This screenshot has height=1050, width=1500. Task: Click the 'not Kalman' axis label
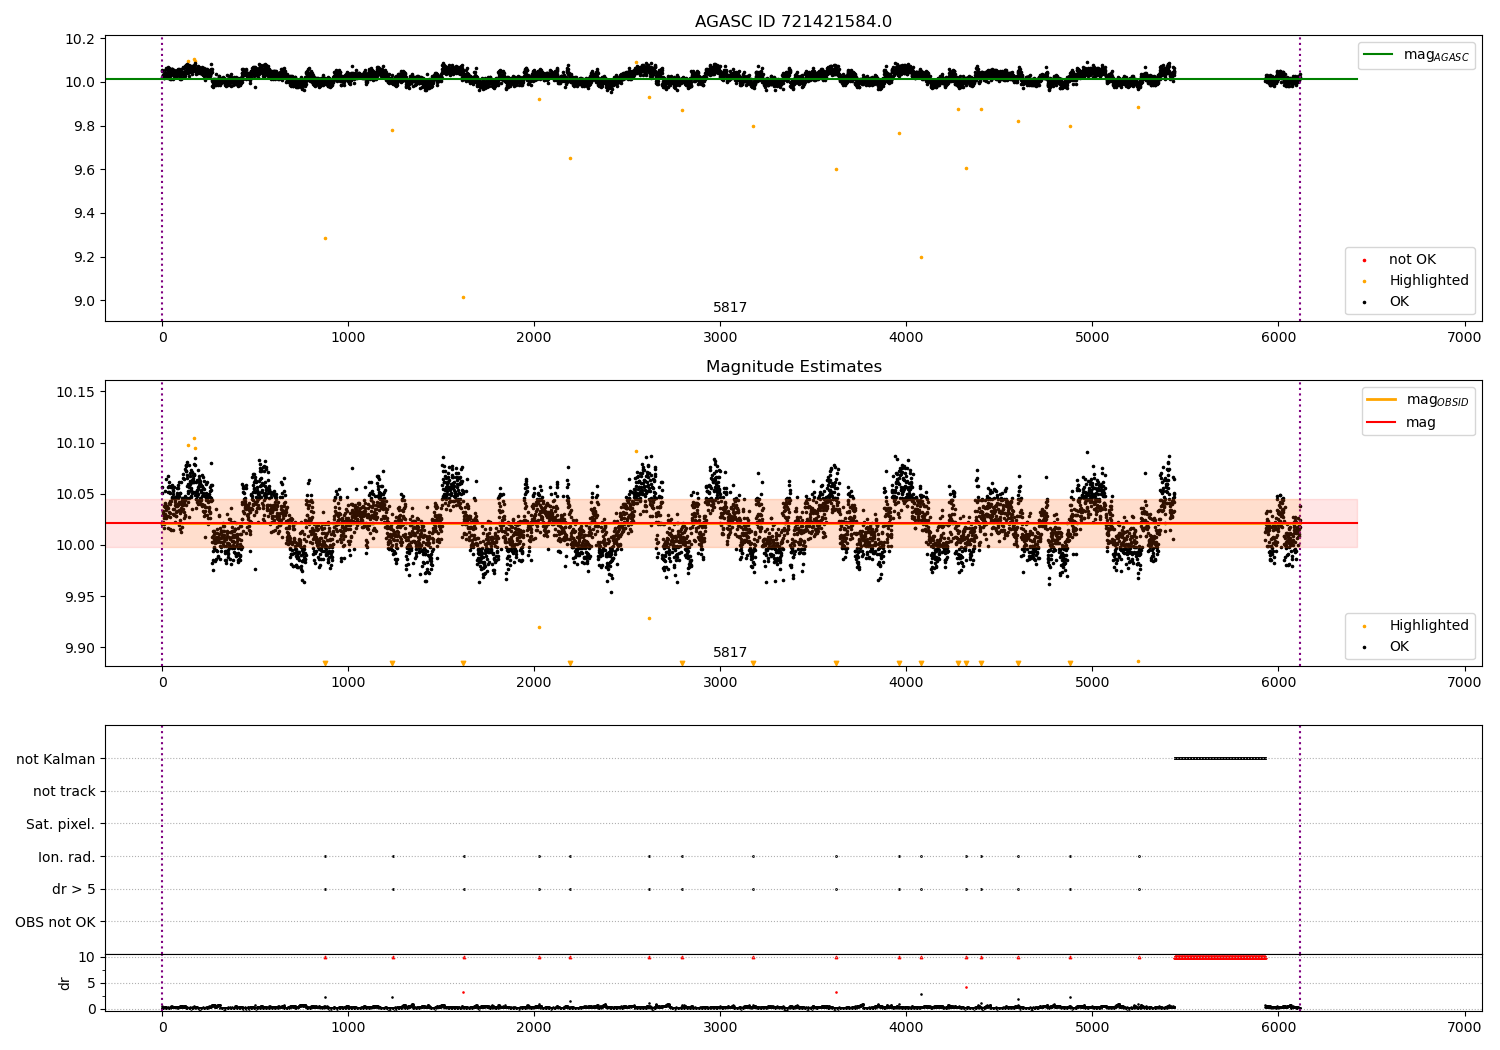(x=56, y=759)
